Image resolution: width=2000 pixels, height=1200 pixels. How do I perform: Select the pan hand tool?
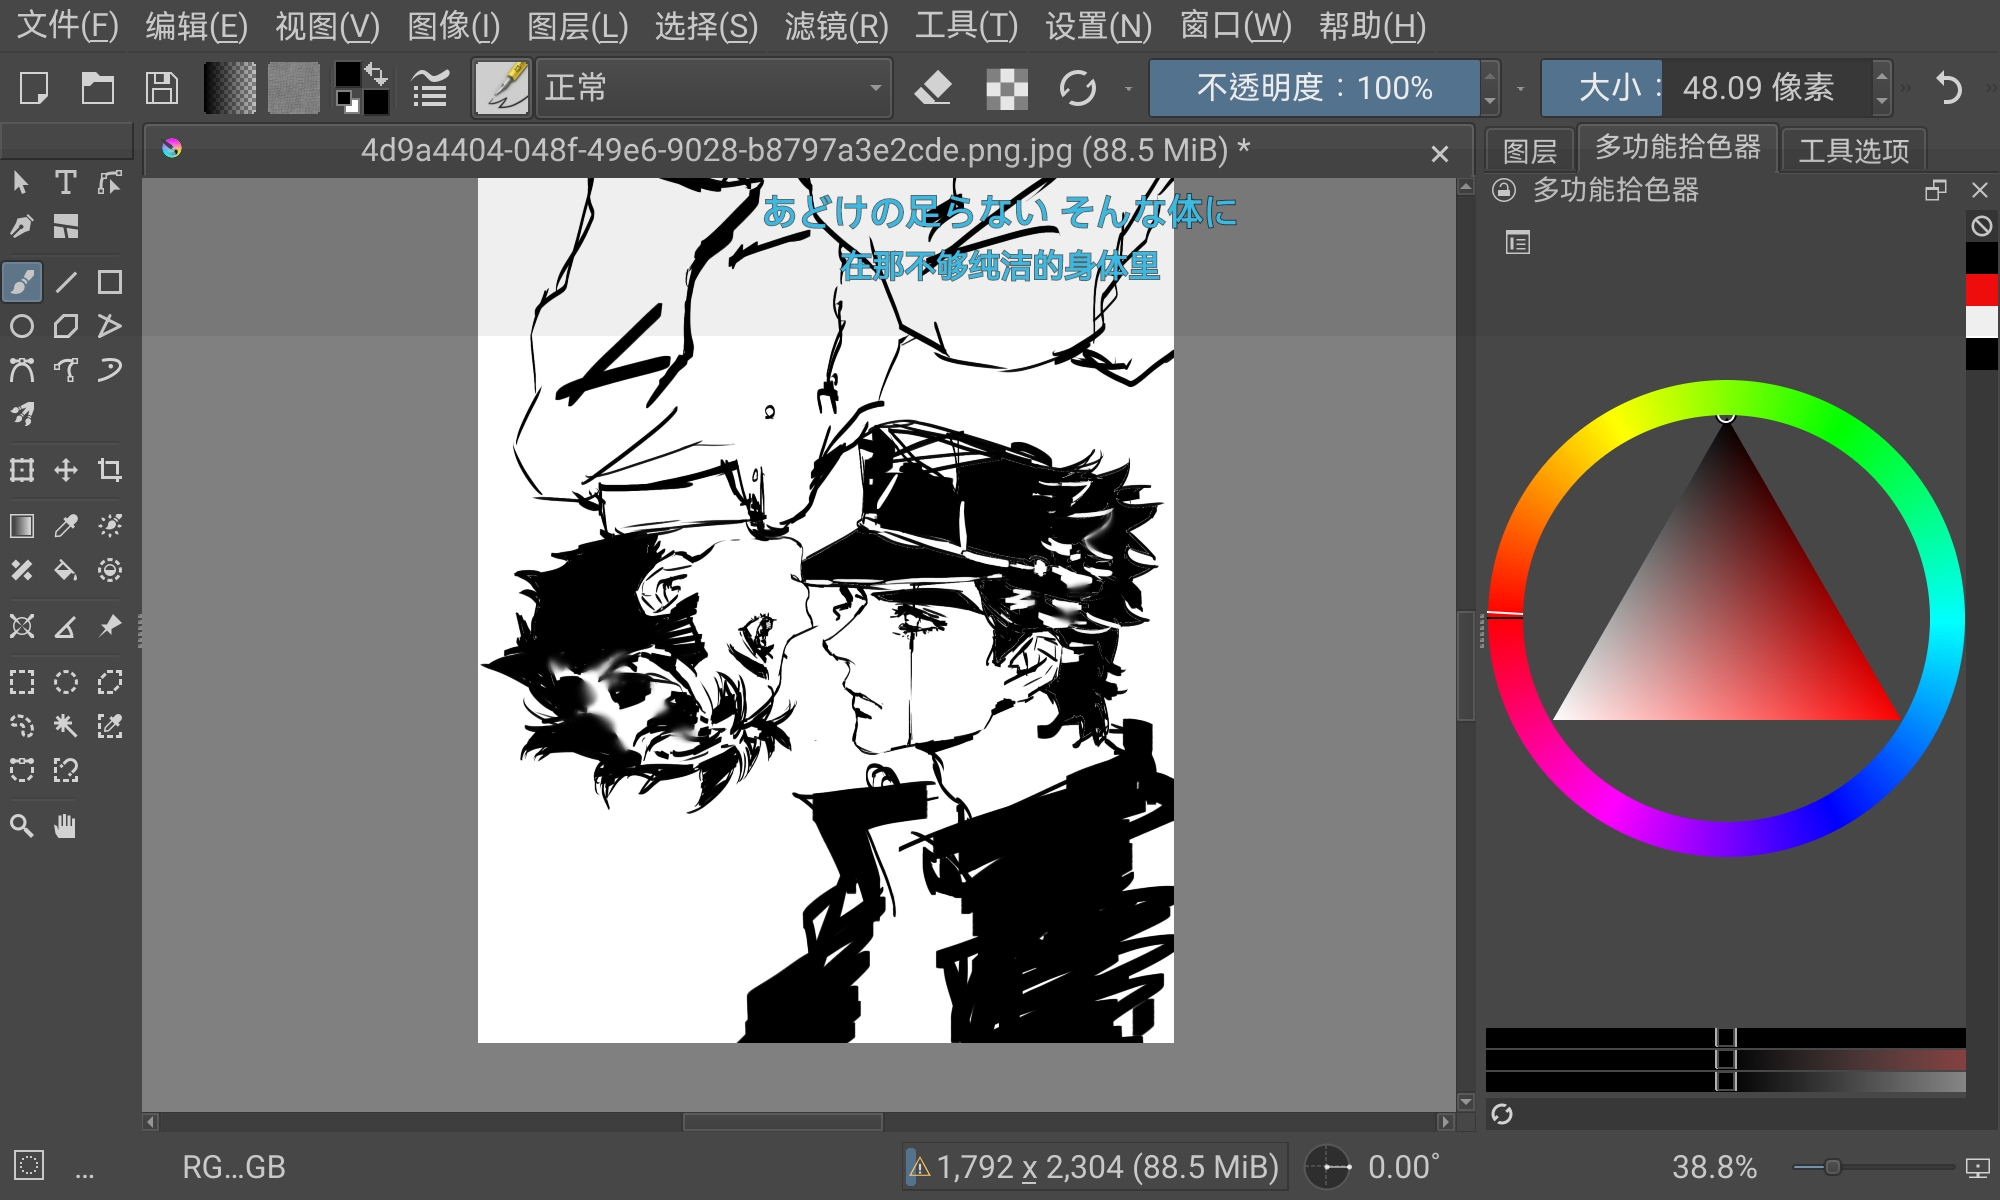click(65, 826)
